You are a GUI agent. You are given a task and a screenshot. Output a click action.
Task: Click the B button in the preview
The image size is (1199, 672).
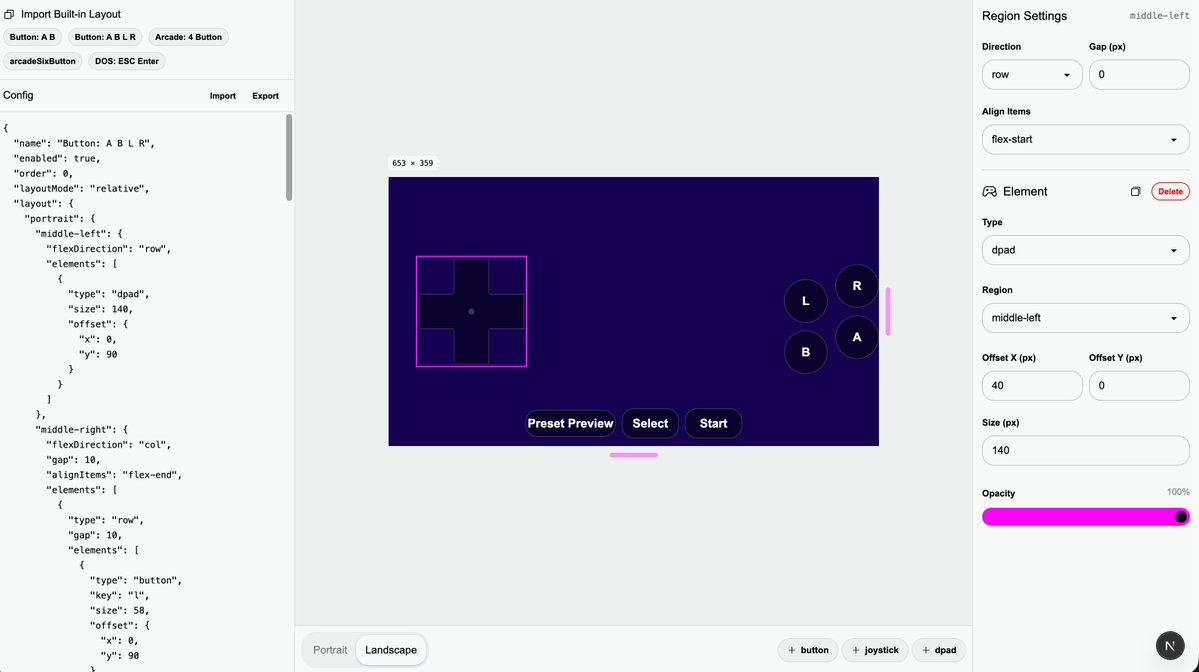pos(805,352)
